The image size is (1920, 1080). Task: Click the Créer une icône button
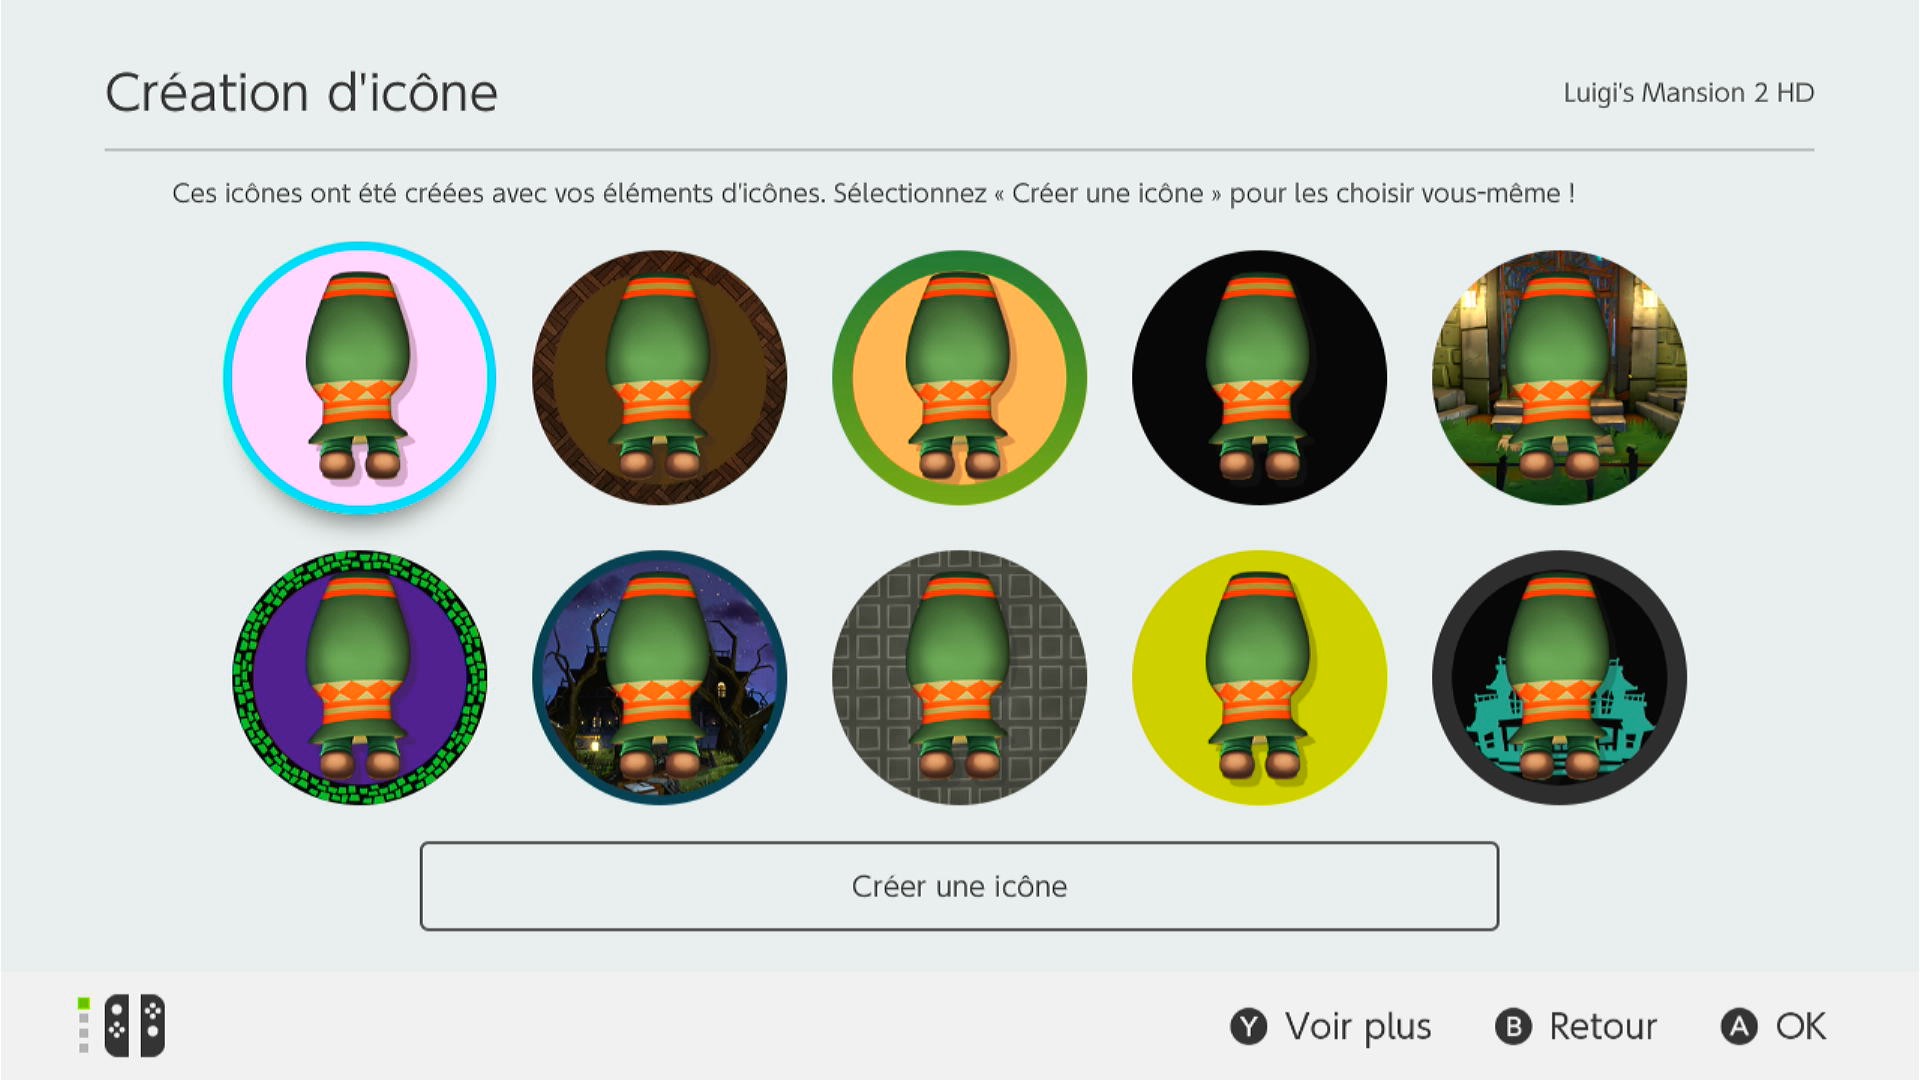pyautogui.click(x=959, y=886)
